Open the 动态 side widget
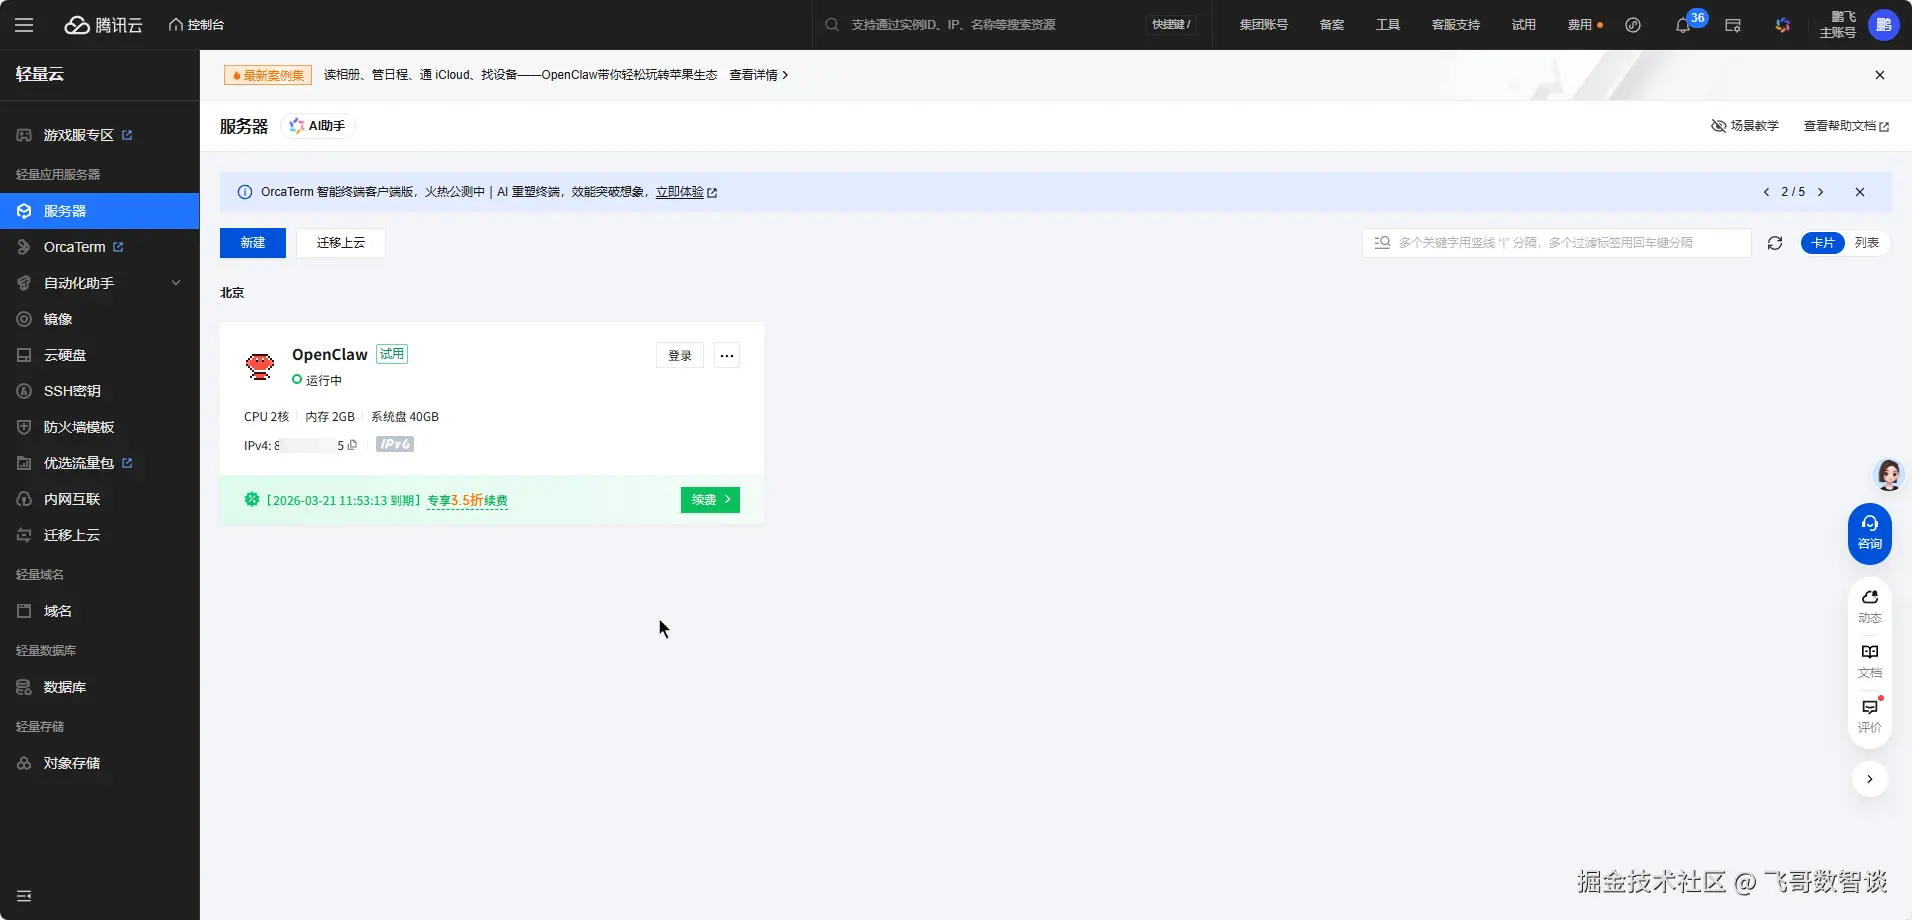Screen dimensions: 1912x920 click(1870, 606)
